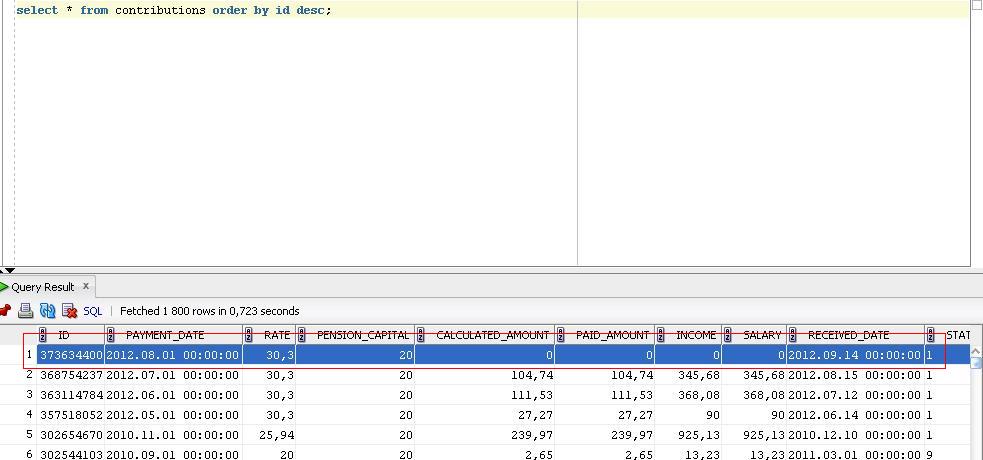Click the ID column sort icon
The image size is (983, 460).
pyautogui.click(x=43, y=335)
